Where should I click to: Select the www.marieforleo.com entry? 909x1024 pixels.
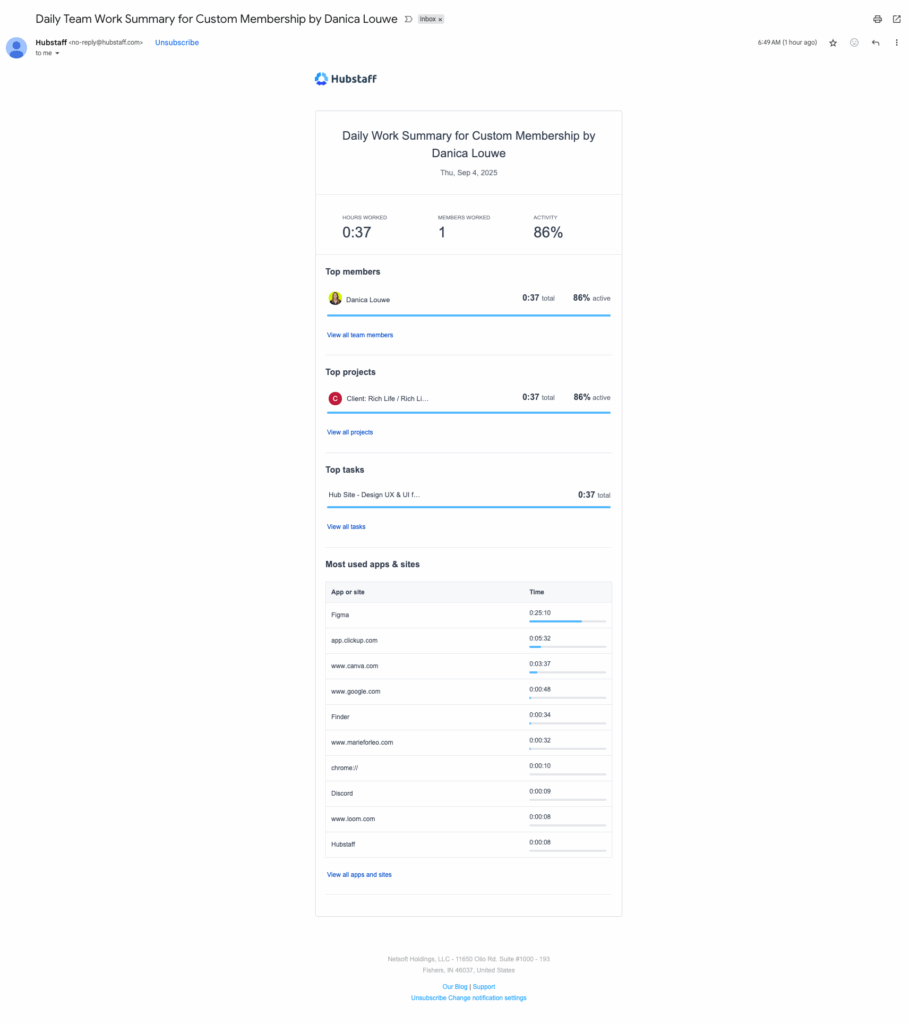pos(362,743)
